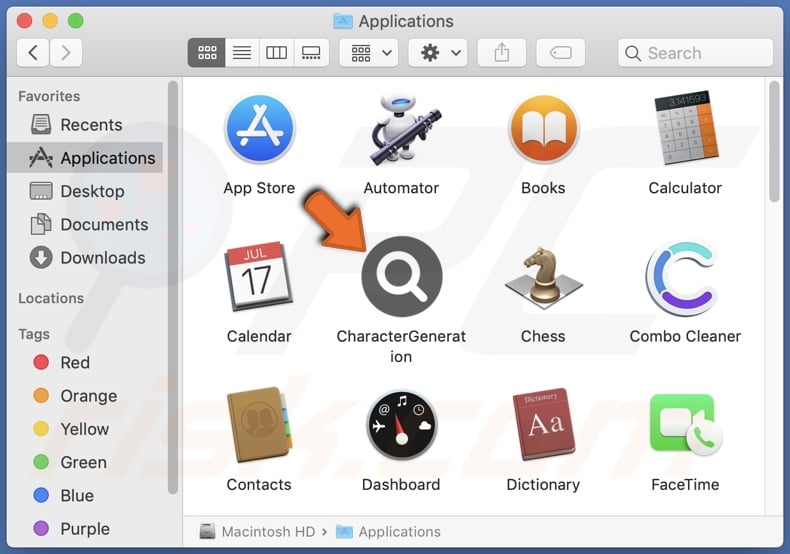
Task: Switch to gallery view
Action: point(311,52)
